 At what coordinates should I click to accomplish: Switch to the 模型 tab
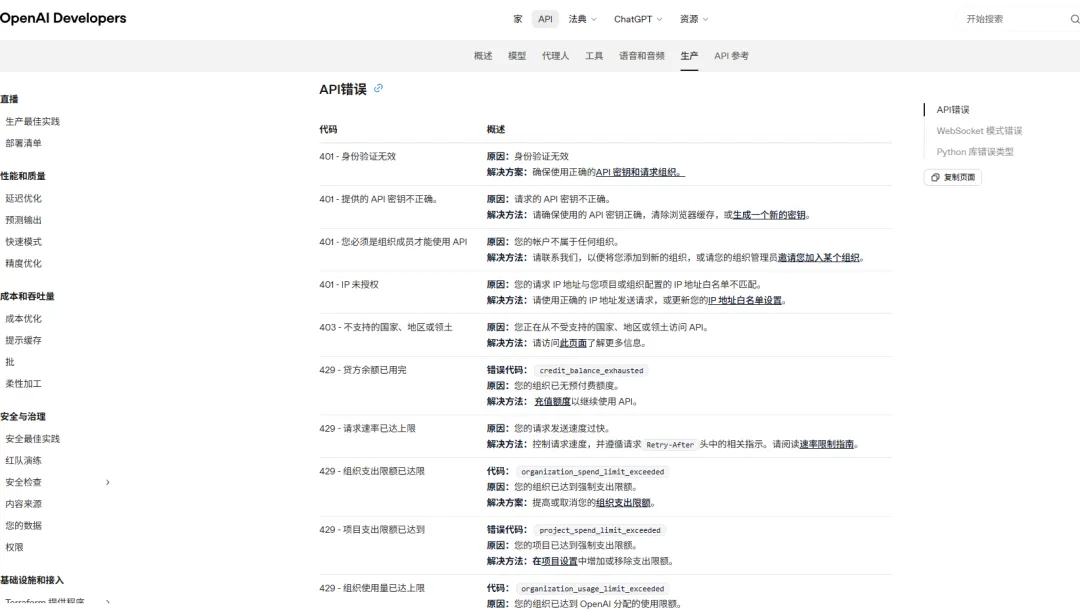pyautogui.click(x=517, y=56)
